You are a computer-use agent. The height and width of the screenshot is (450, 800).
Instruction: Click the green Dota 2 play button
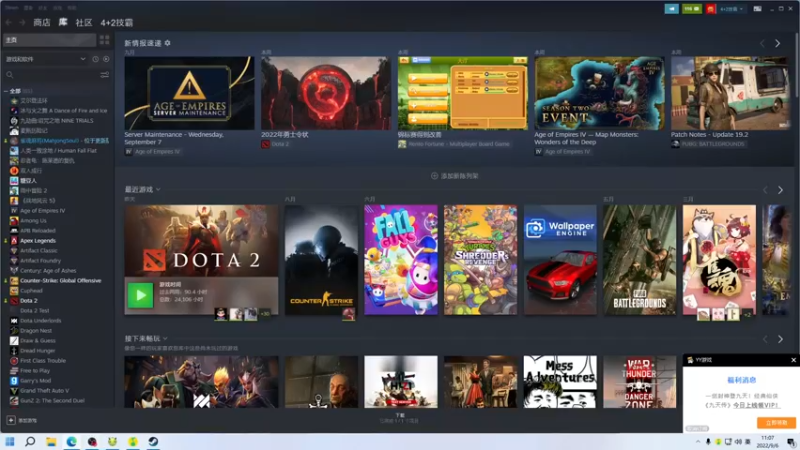[140, 295]
